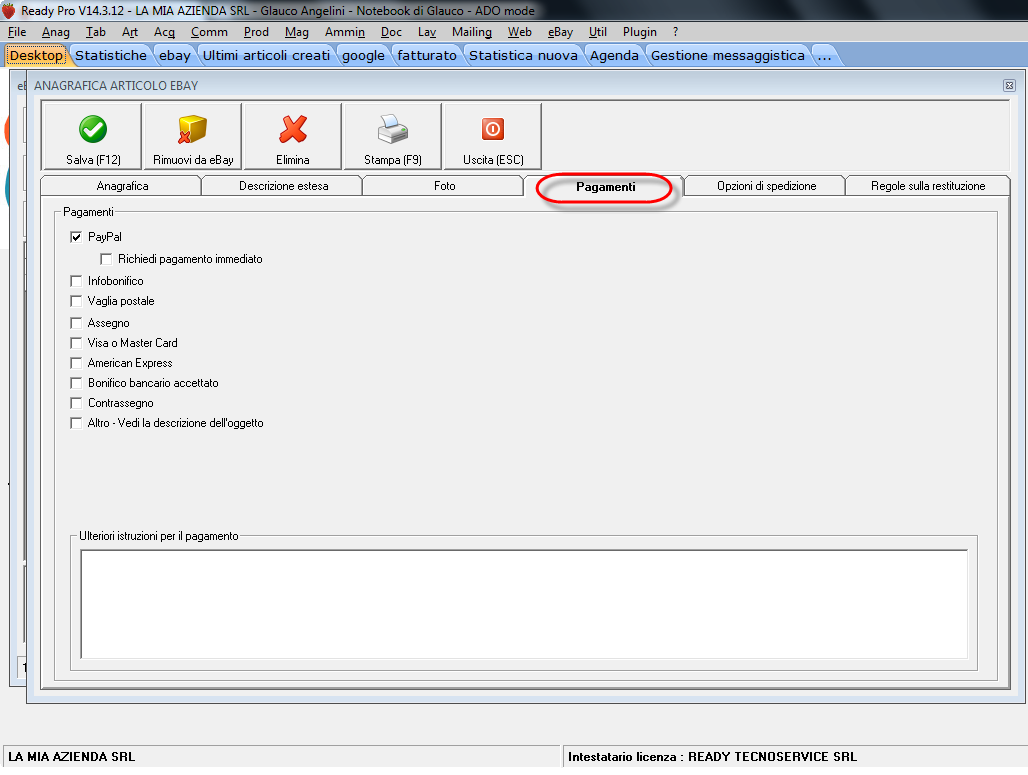The image size is (1028, 775).
Task: Enable Richiedi pagamento immediato checkbox
Action: (106, 259)
